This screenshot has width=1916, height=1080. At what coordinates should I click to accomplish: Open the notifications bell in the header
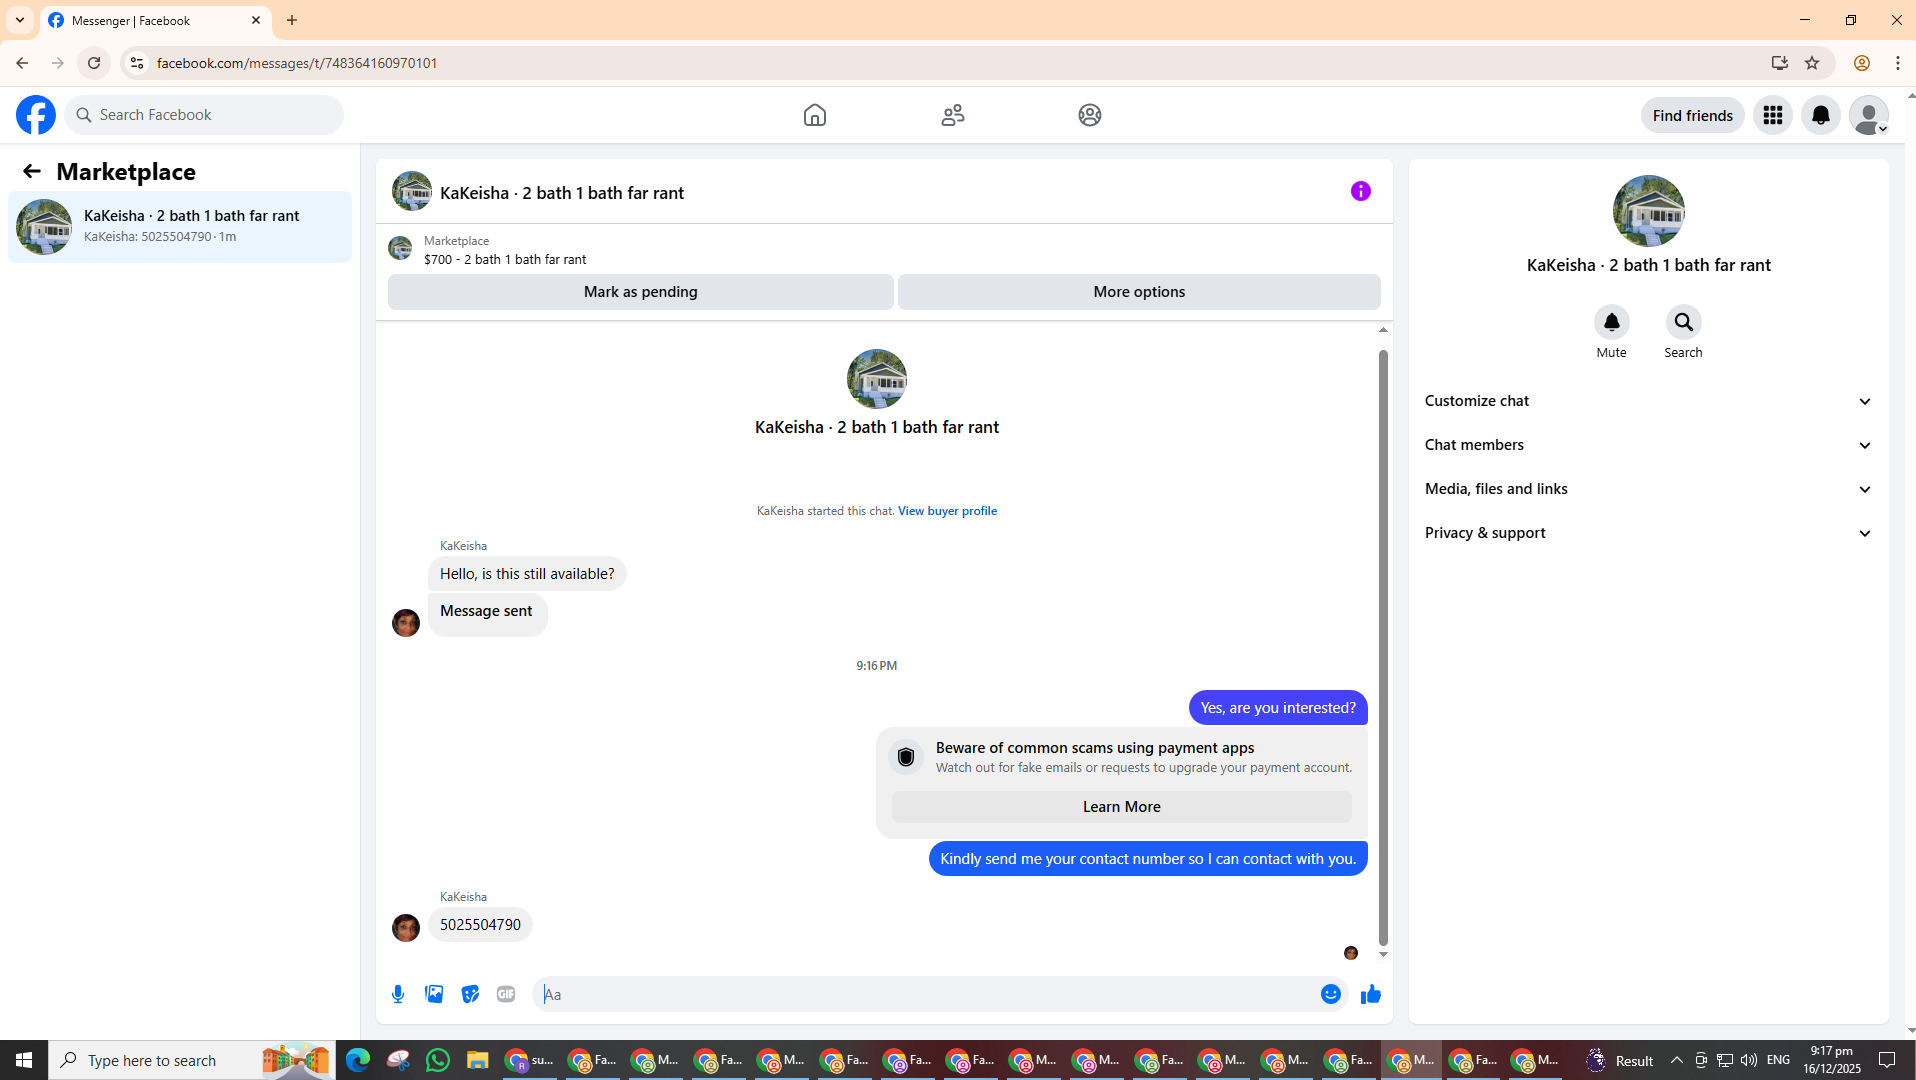[1821, 115]
